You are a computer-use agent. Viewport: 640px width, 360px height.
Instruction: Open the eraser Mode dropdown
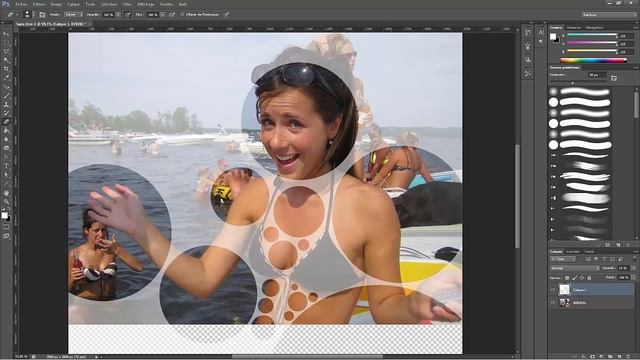pos(73,15)
